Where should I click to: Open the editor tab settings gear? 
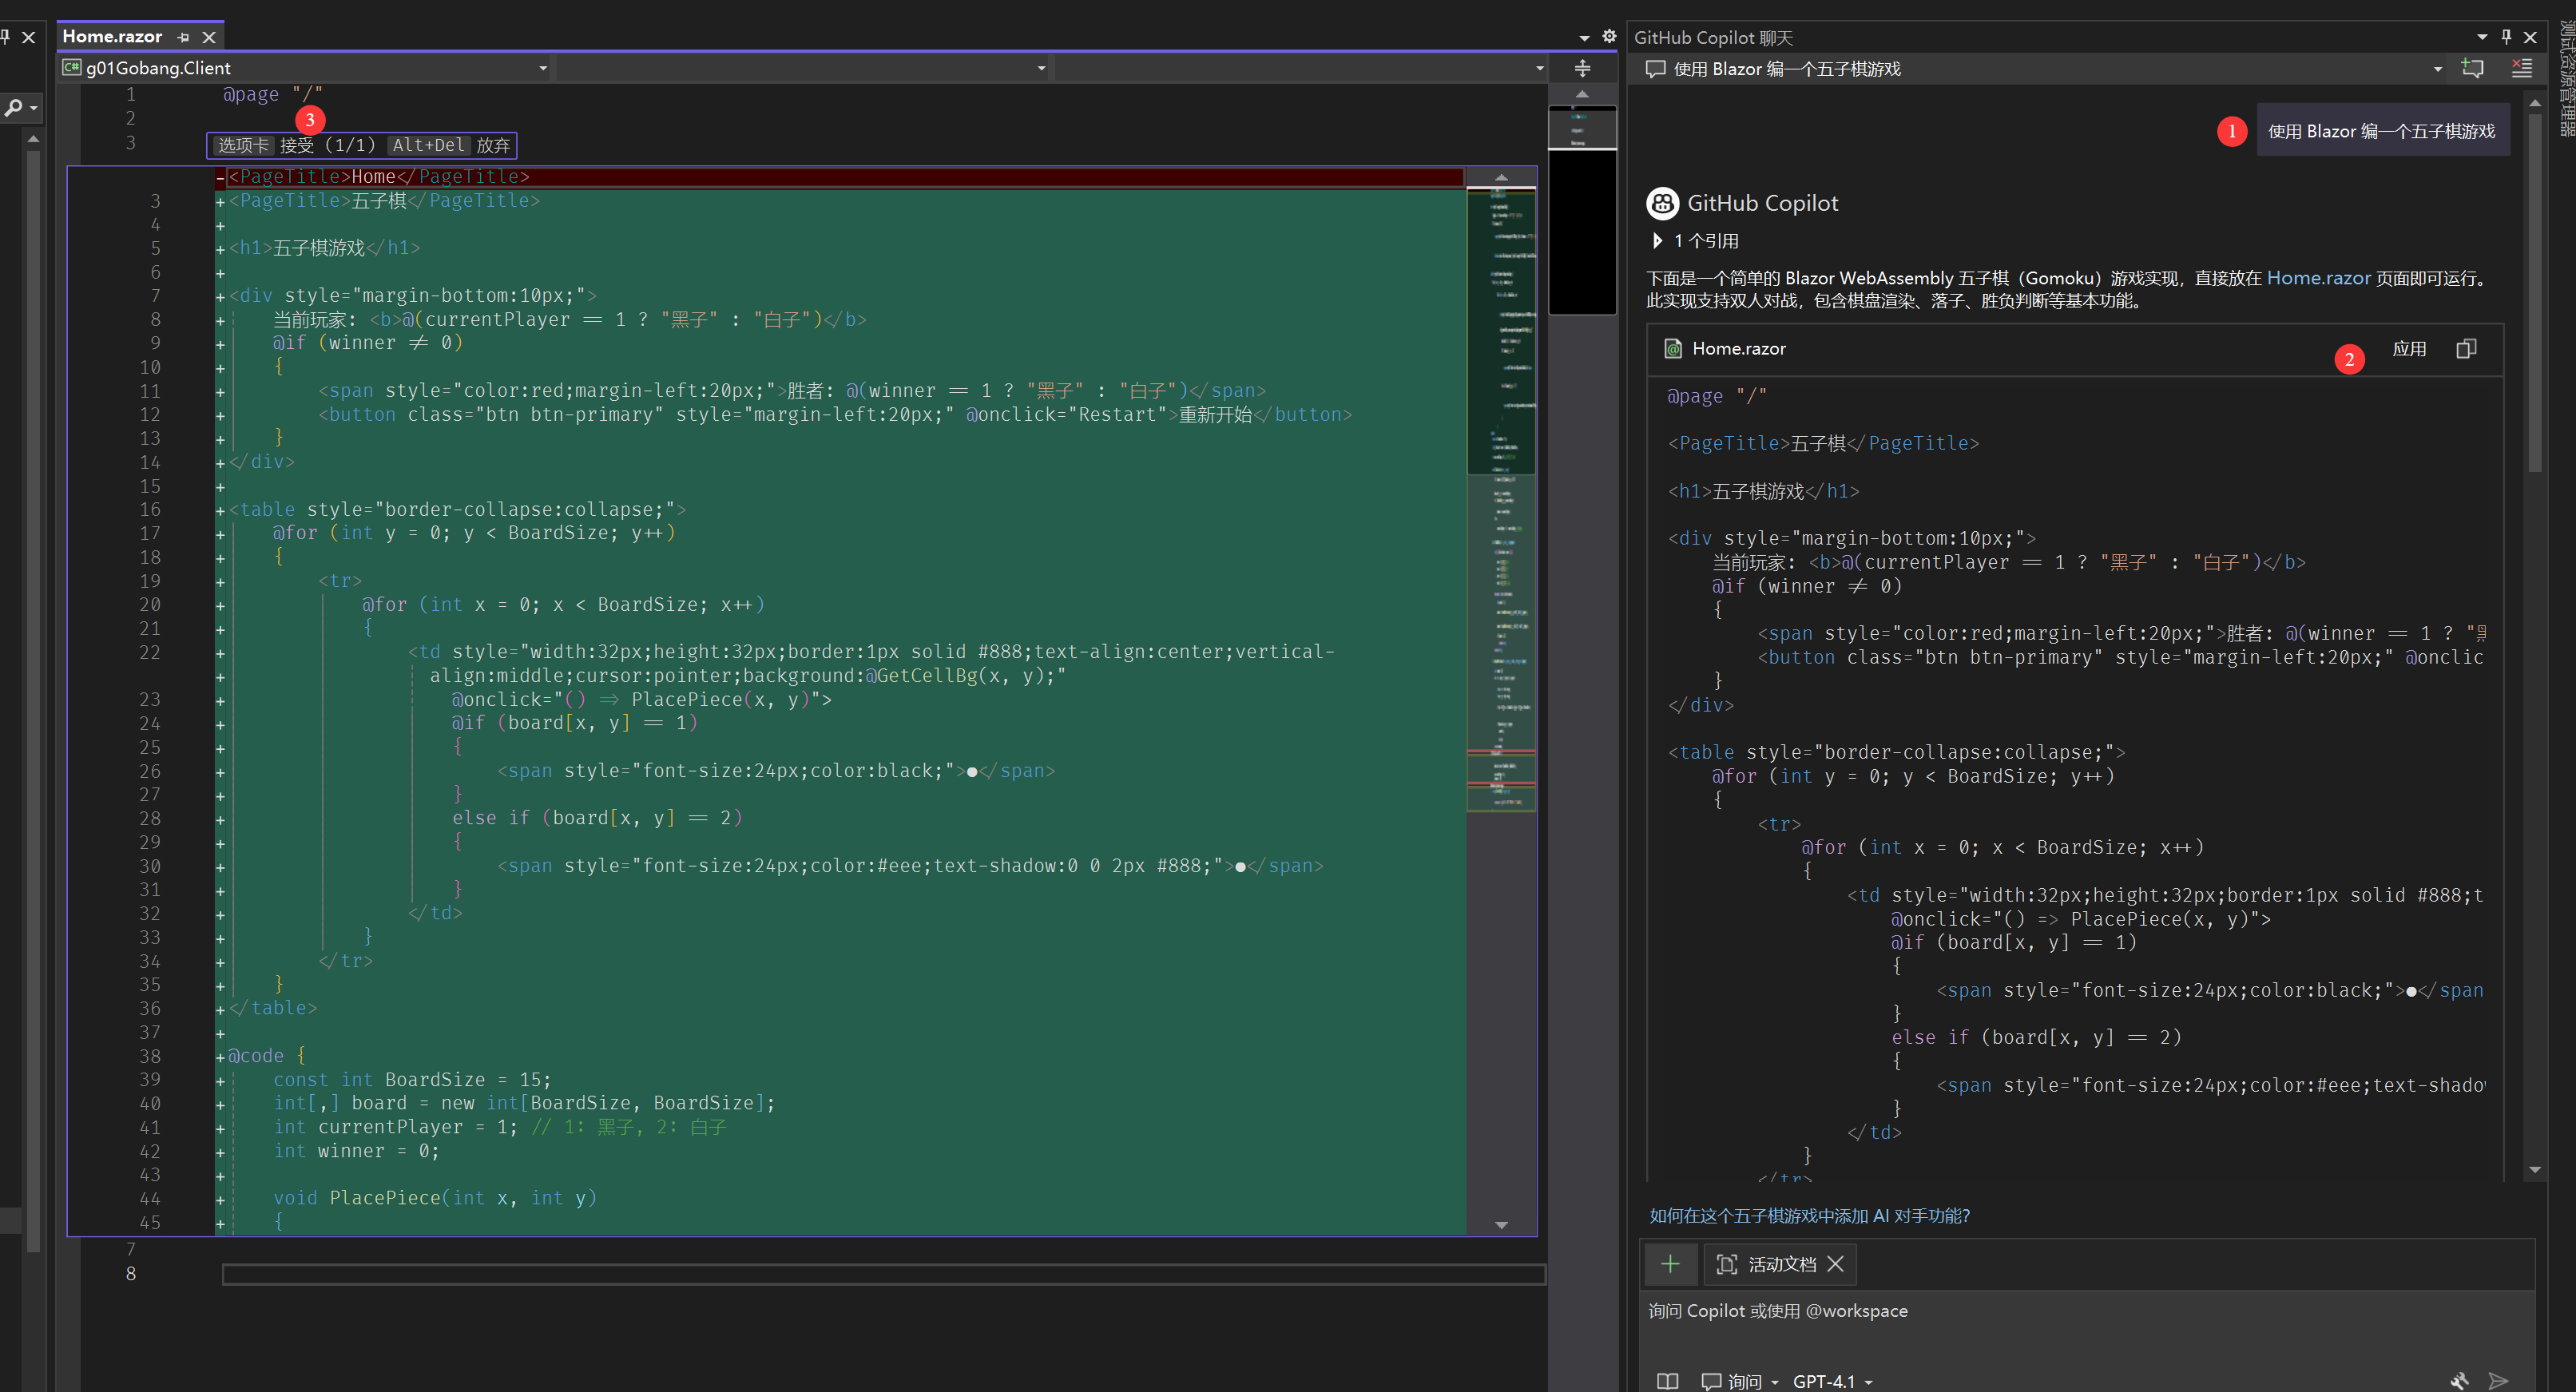1609,36
